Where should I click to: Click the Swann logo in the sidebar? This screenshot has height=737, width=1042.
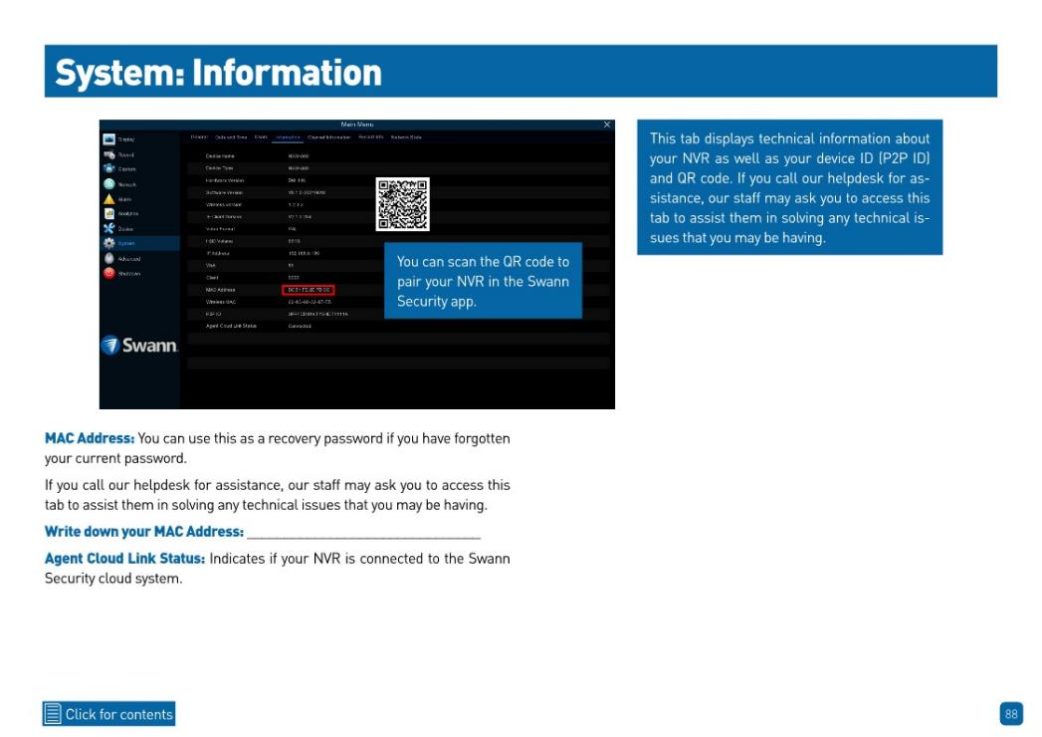click(140, 346)
